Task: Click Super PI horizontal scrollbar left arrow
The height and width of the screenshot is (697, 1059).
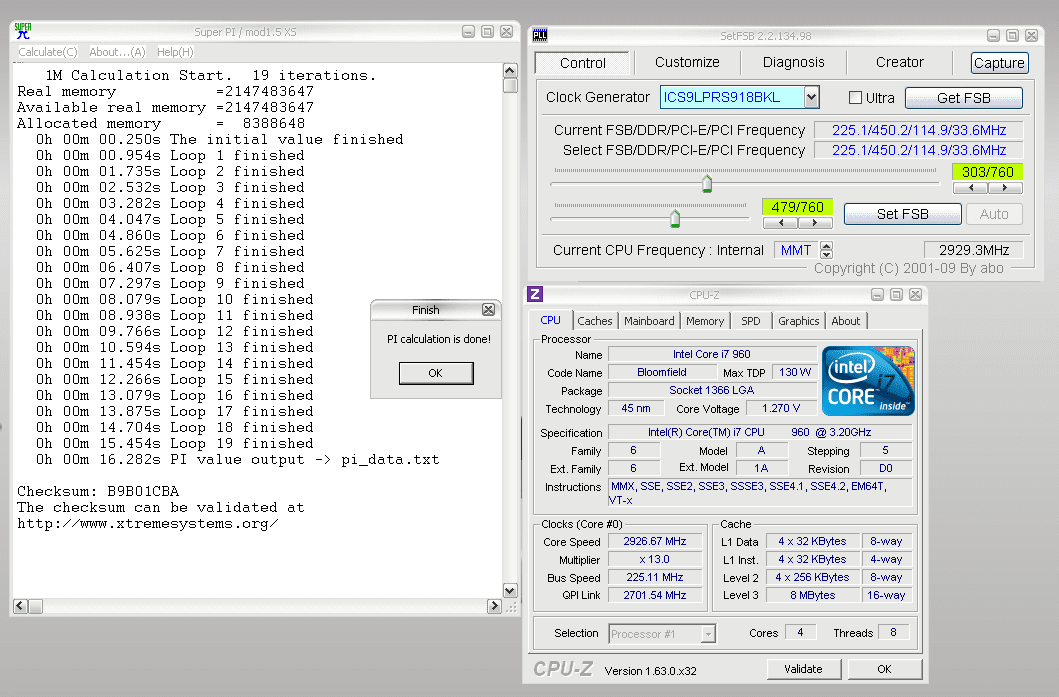Action: [x=20, y=606]
